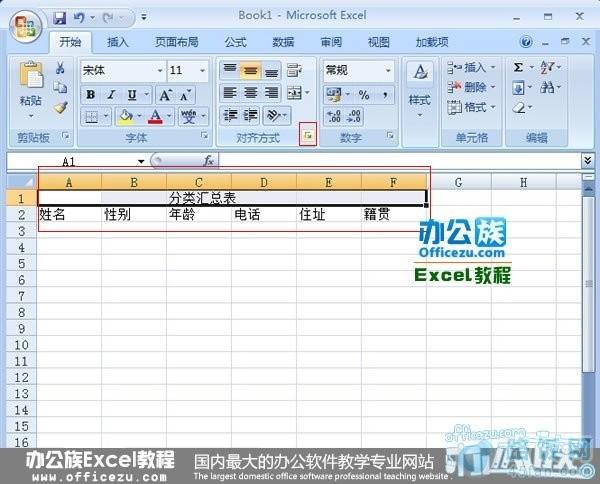This screenshot has width=600, height=484.
Task: Open the 公式 tab
Action: coord(235,42)
